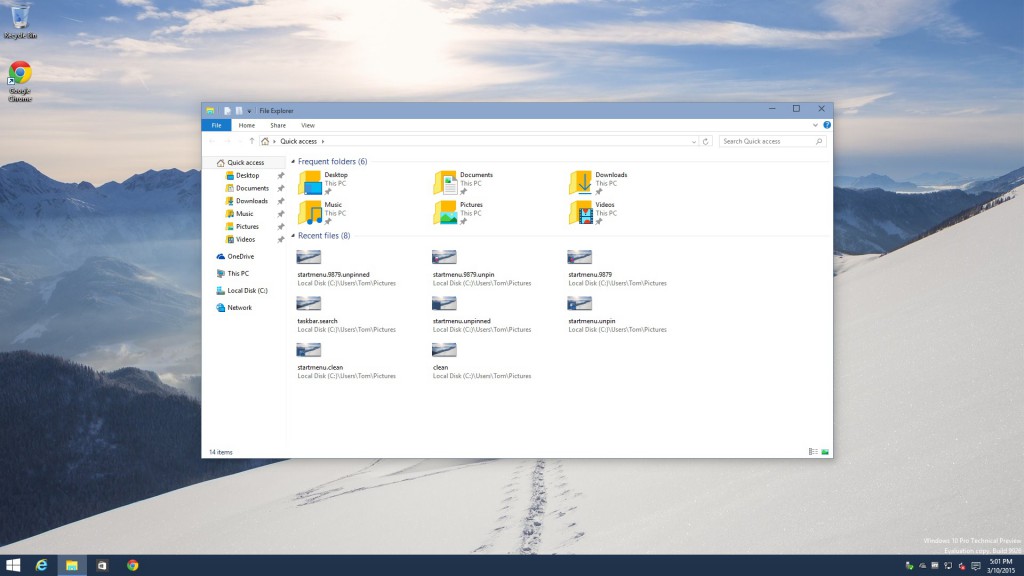The width and height of the screenshot is (1024, 576).
Task: Select Local Disk (C:) in navigation pane
Action: [242, 291]
